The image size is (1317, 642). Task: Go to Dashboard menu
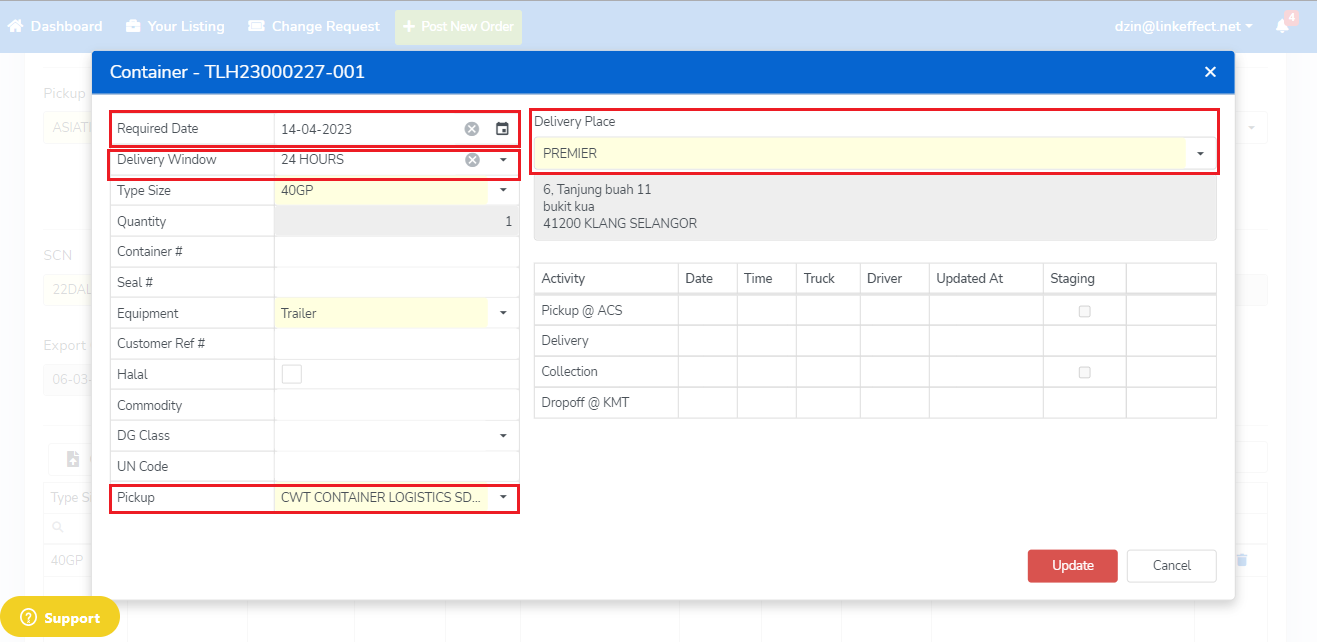(x=56, y=26)
